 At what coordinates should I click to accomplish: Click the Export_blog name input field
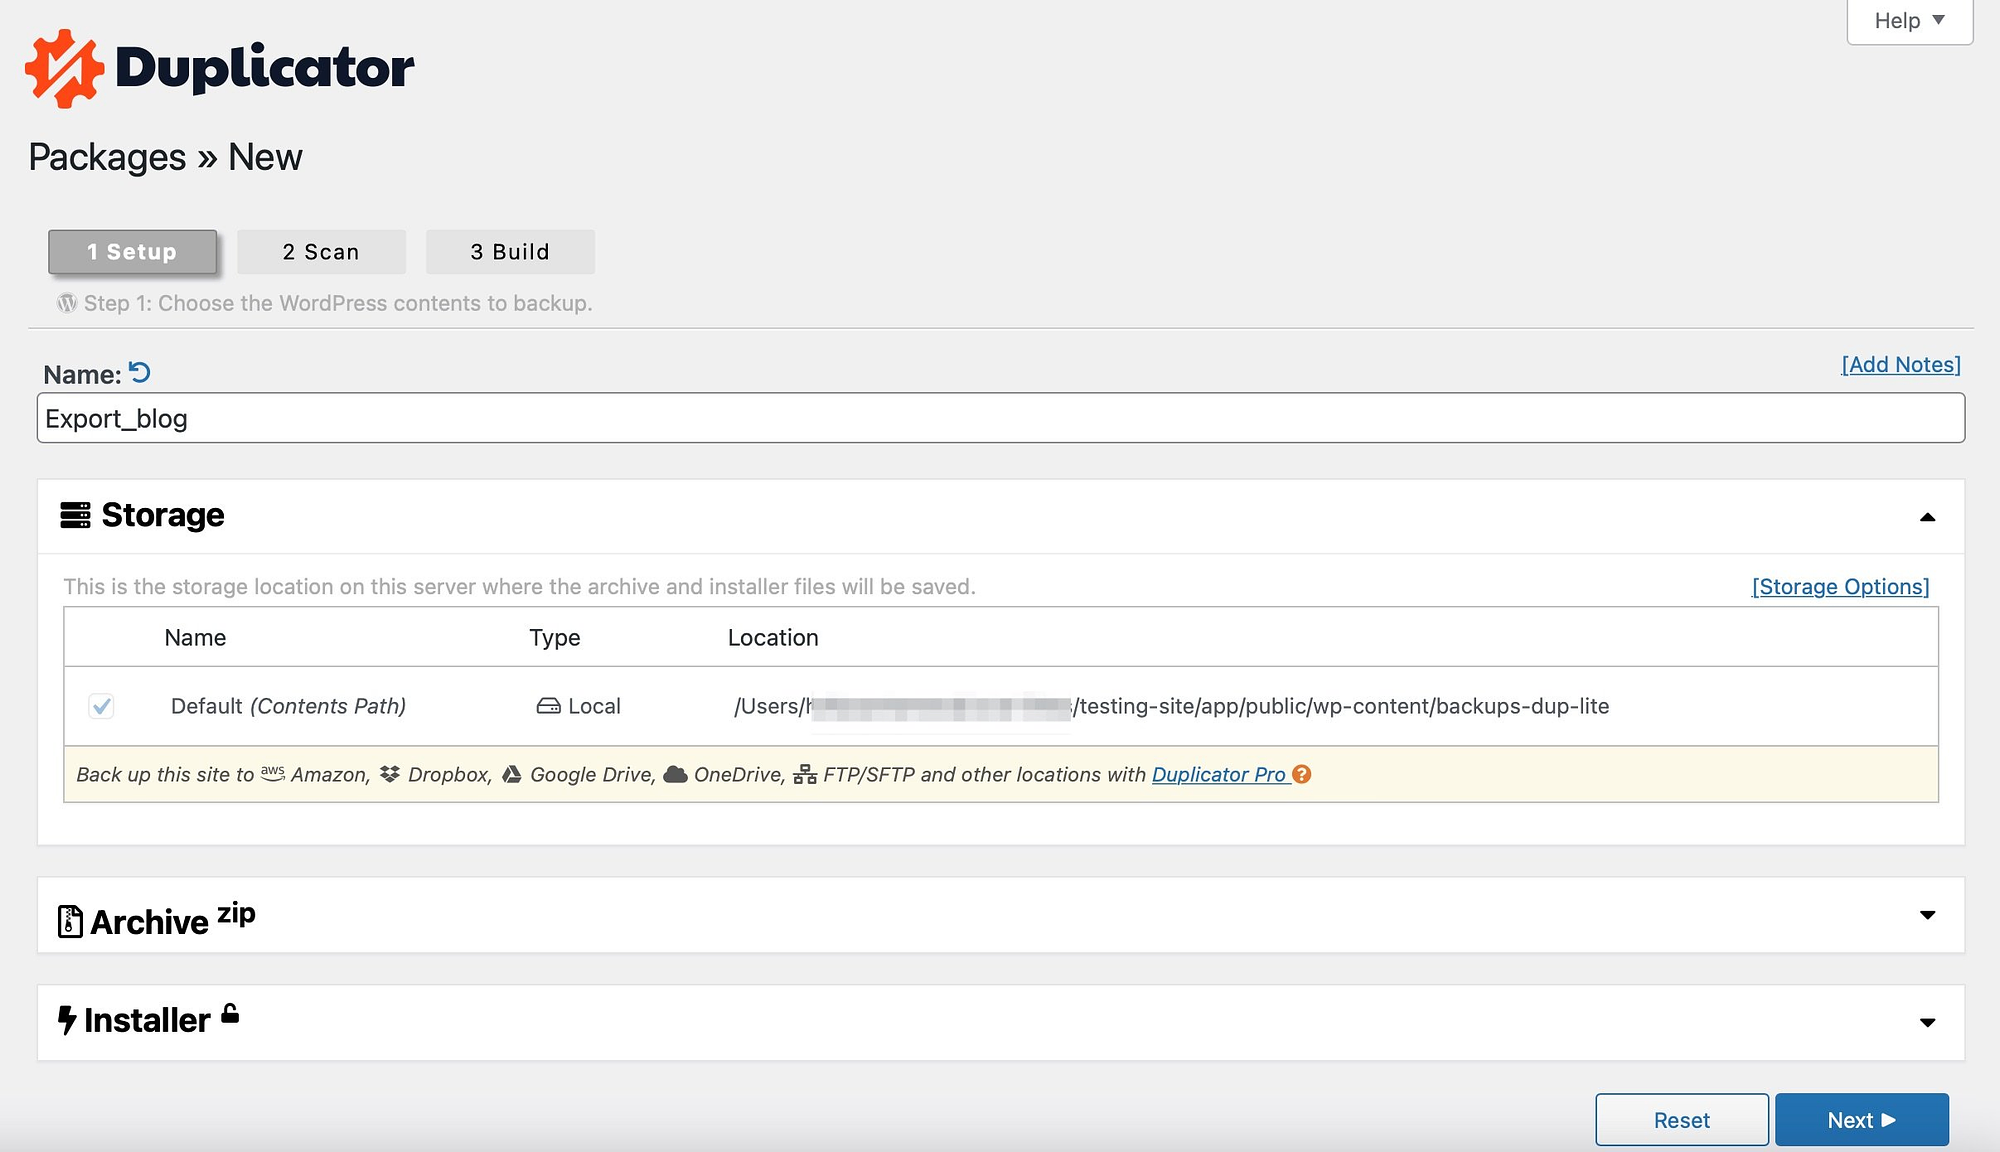(x=1001, y=417)
